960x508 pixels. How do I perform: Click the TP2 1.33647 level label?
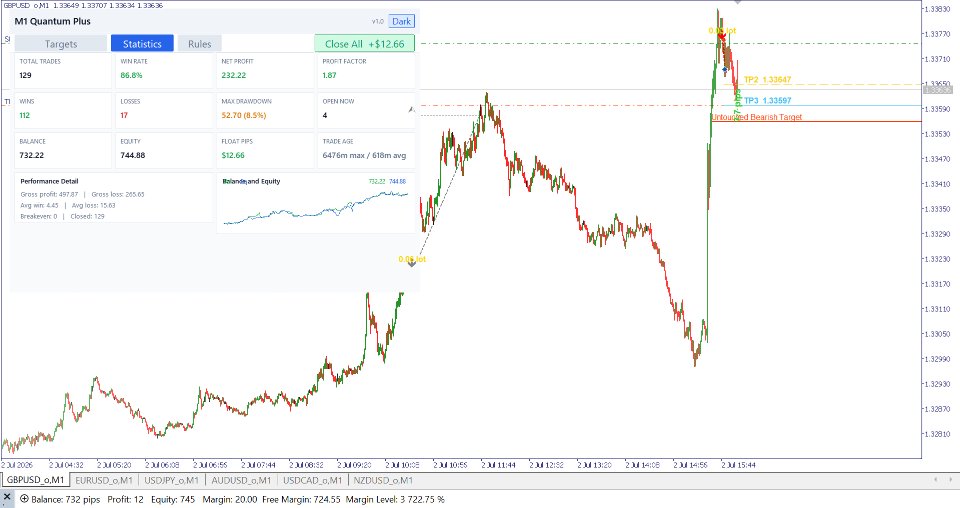pyautogui.click(x=768, y=80)
